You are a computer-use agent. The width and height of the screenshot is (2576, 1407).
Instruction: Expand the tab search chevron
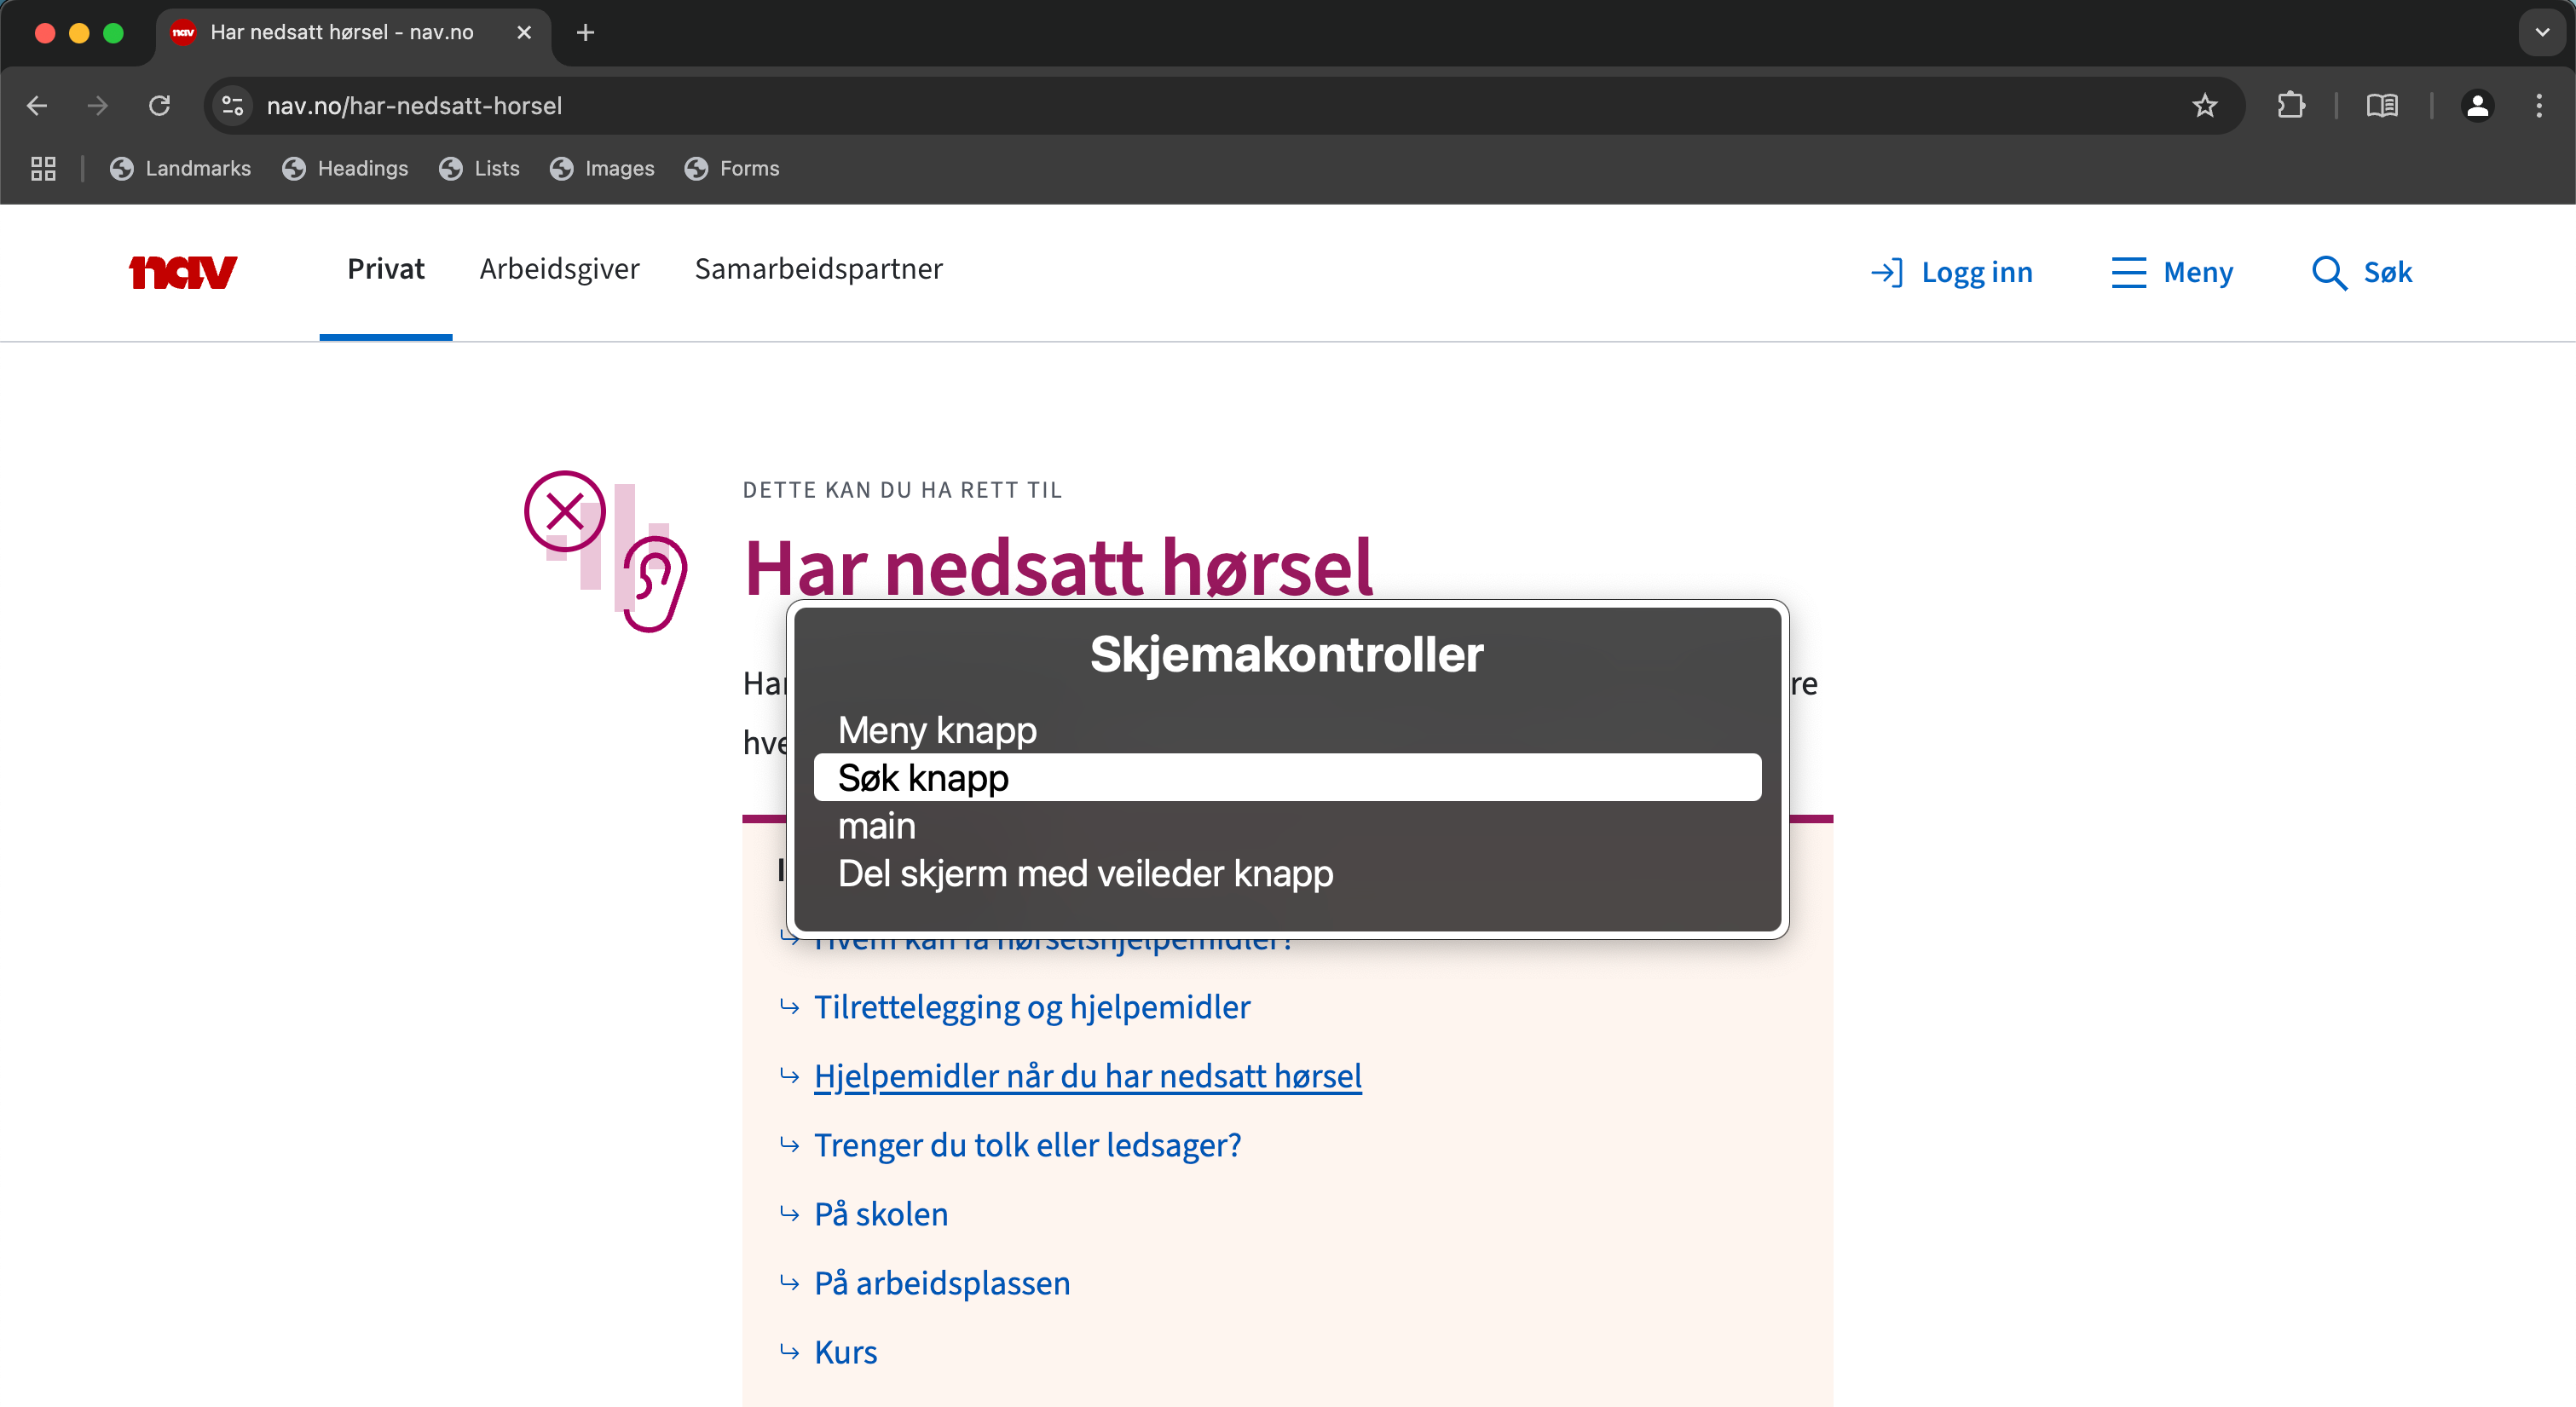pos(2542,32)
